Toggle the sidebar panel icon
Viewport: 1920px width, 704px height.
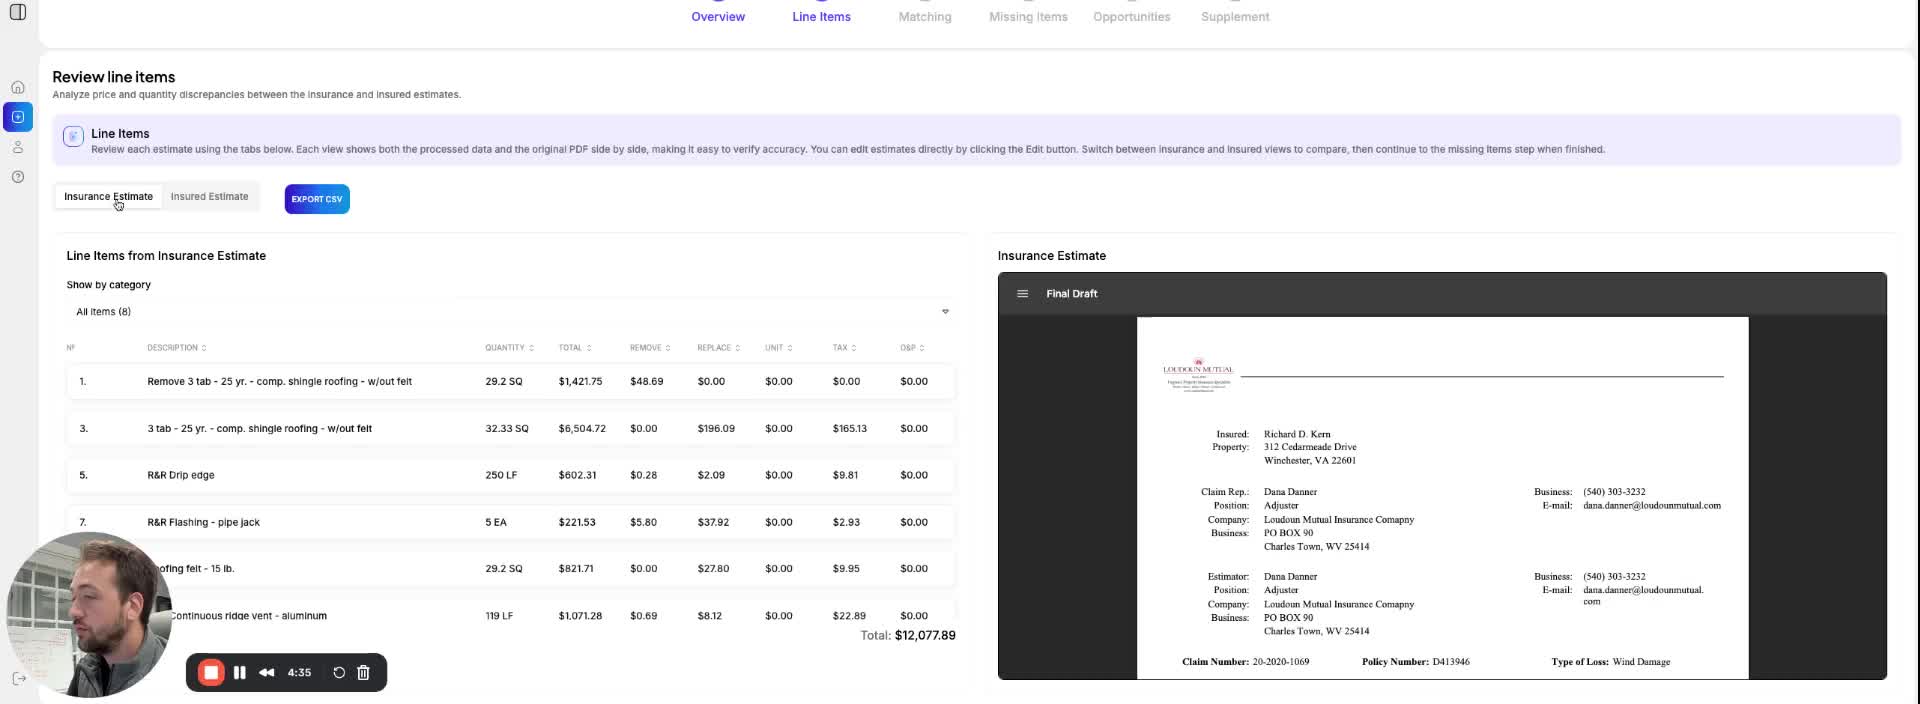tap(18, 12)
